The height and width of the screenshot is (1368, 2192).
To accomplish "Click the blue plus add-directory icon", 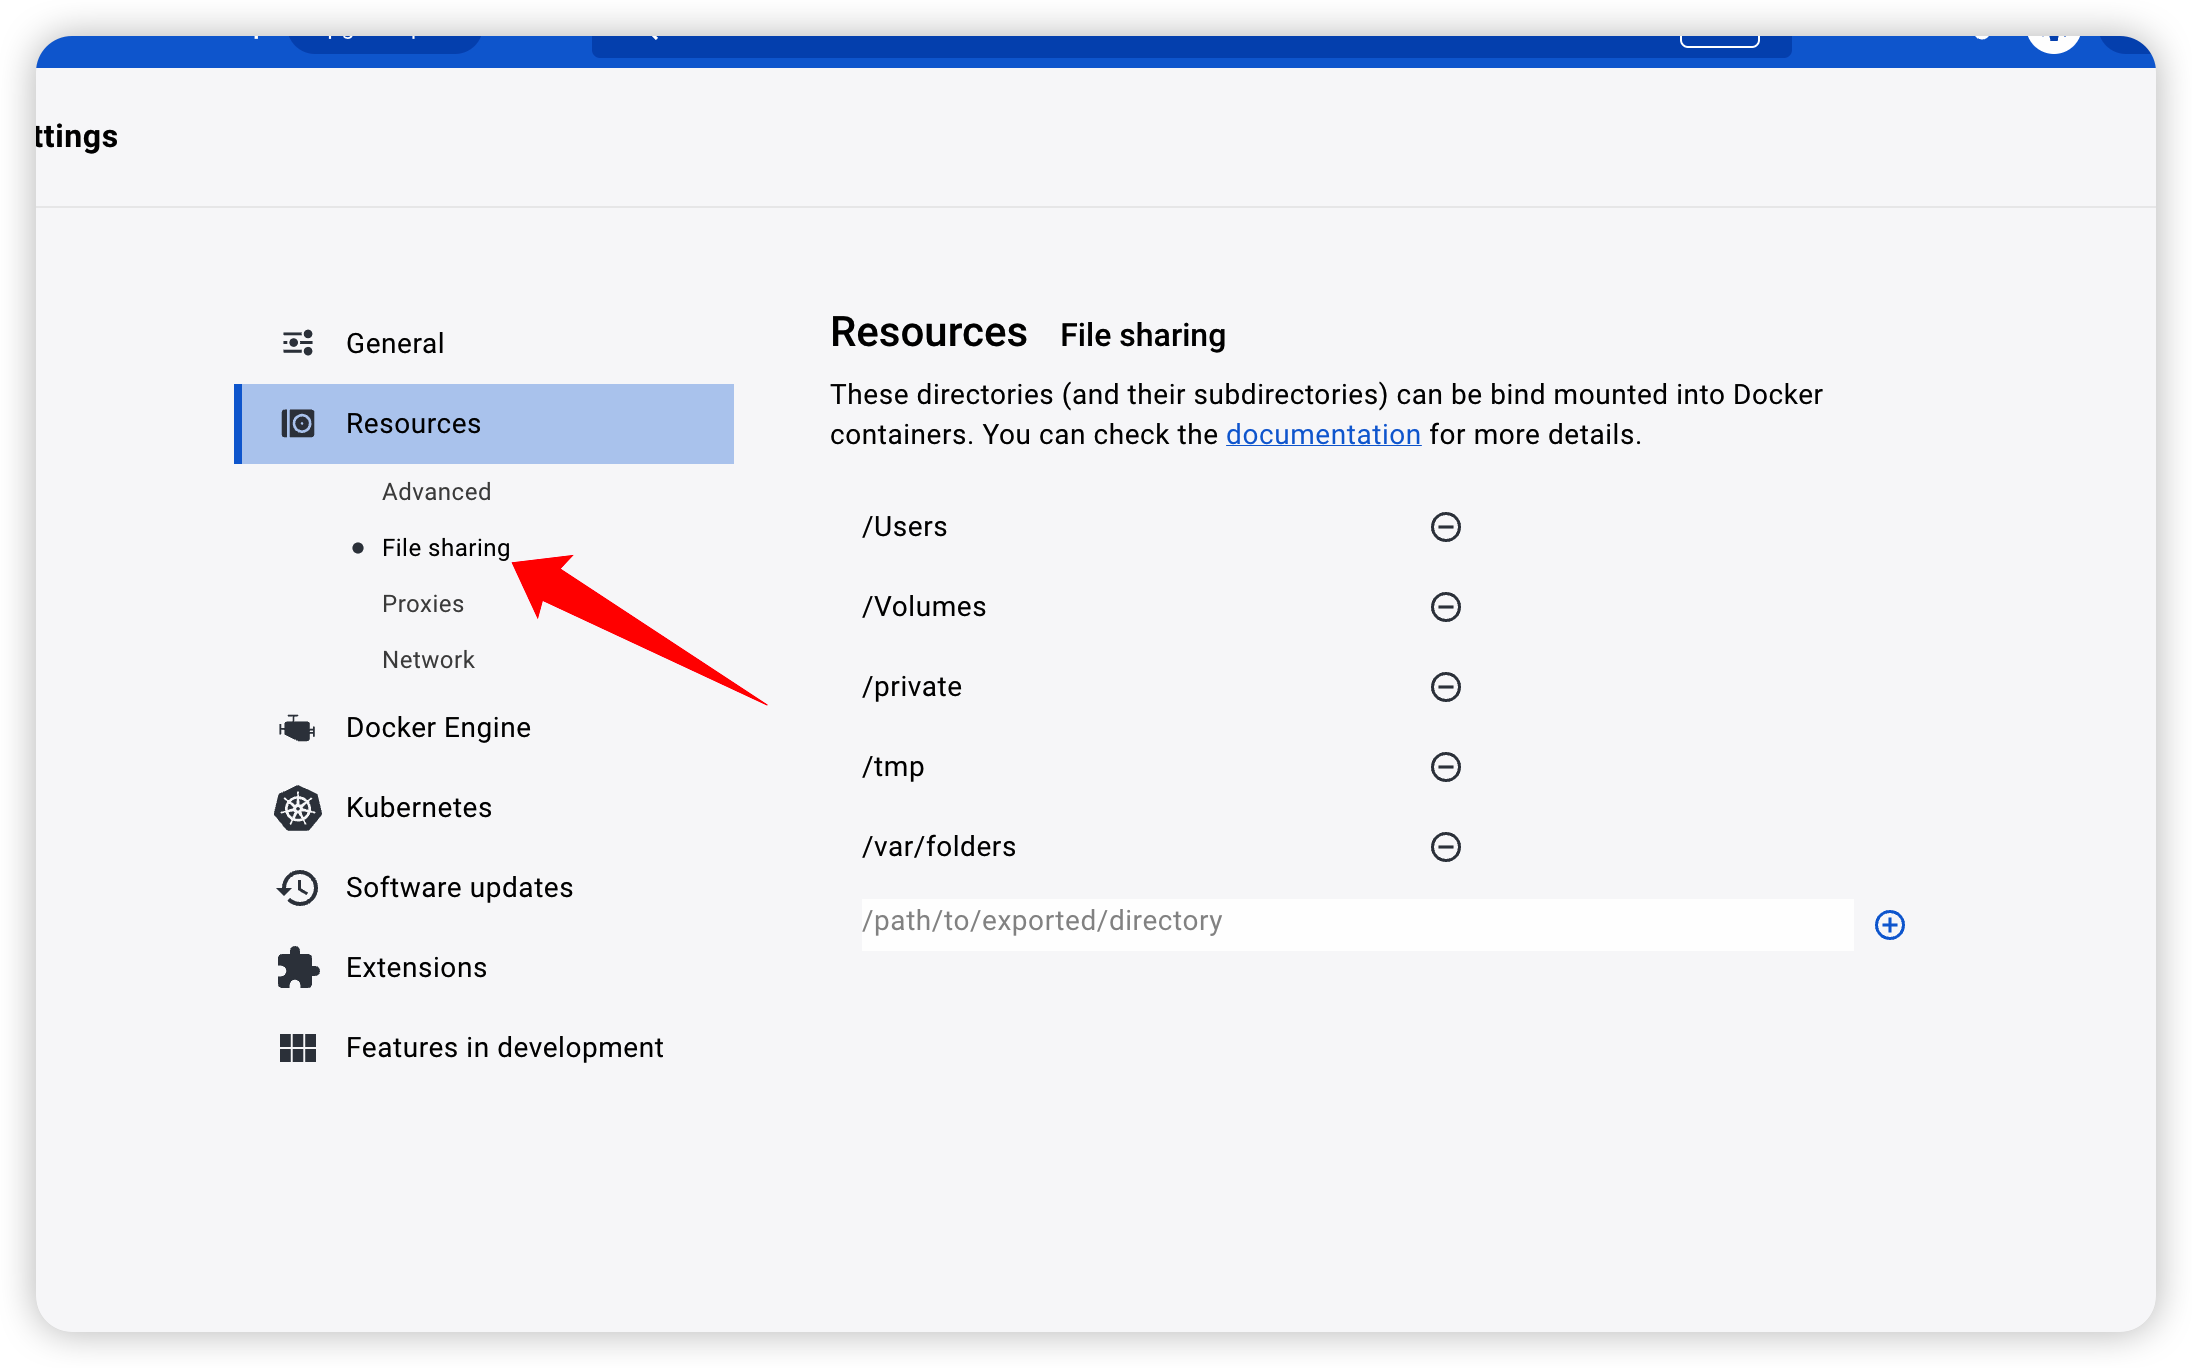I will [x=1889, y=925].
